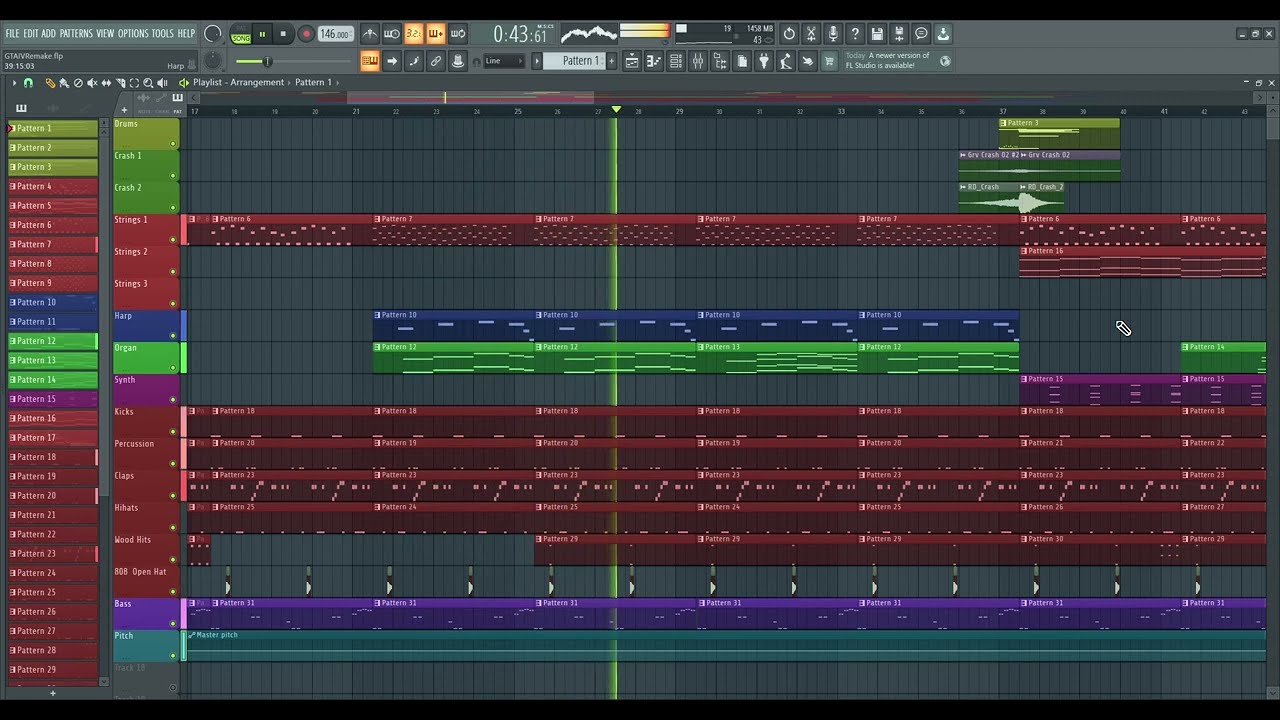The width and height of the screenshot is (1280, 720).
Task: Enable wait for input to start
Action: pyautogui.click(x=392, y=34)
